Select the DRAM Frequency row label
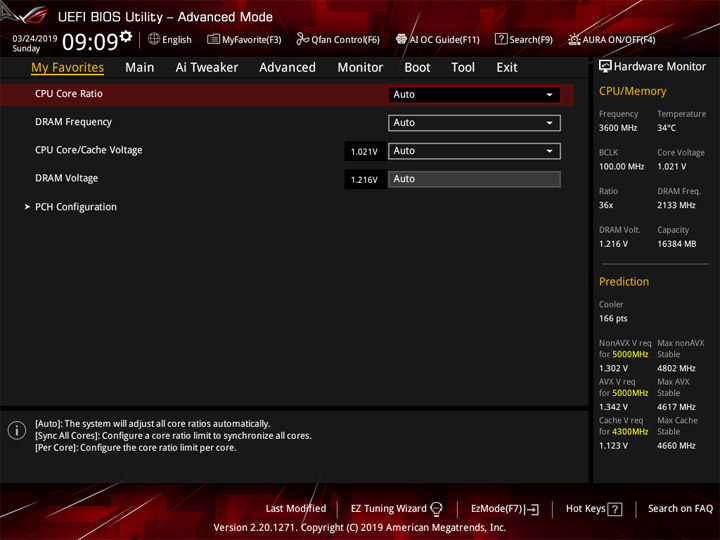The width and height of the screenshot is (720, 540). point(73,122)
